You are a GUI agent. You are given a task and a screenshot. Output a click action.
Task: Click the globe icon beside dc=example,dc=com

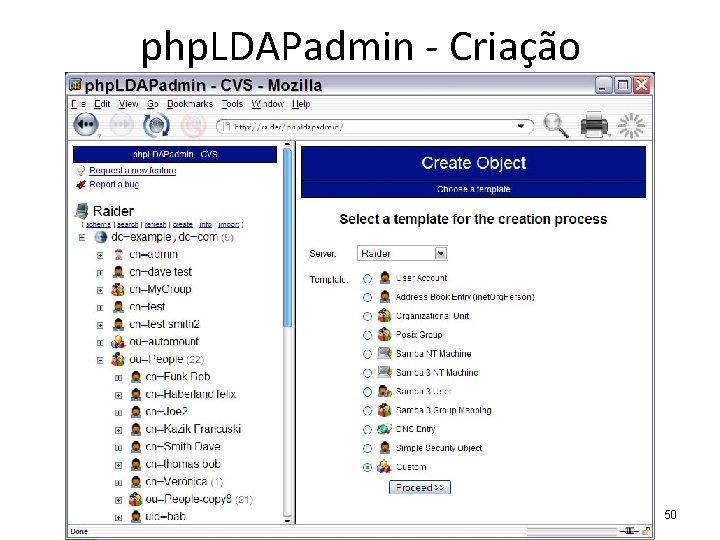101,237
